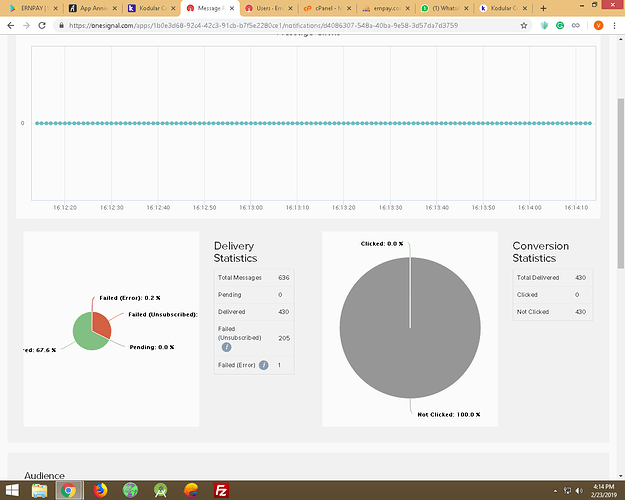Click the scrollbar down arrow
Screen dimensions: 625x500
click(x=621, y=476)
